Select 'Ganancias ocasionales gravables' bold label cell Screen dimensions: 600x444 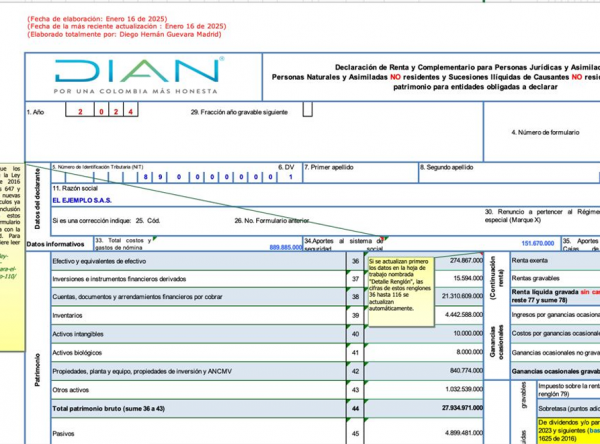pos(556,371)
